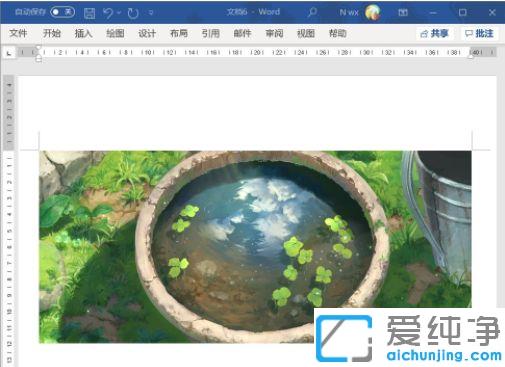
Task: Click the tab stop selector icon
Action: tap(9, 53)
